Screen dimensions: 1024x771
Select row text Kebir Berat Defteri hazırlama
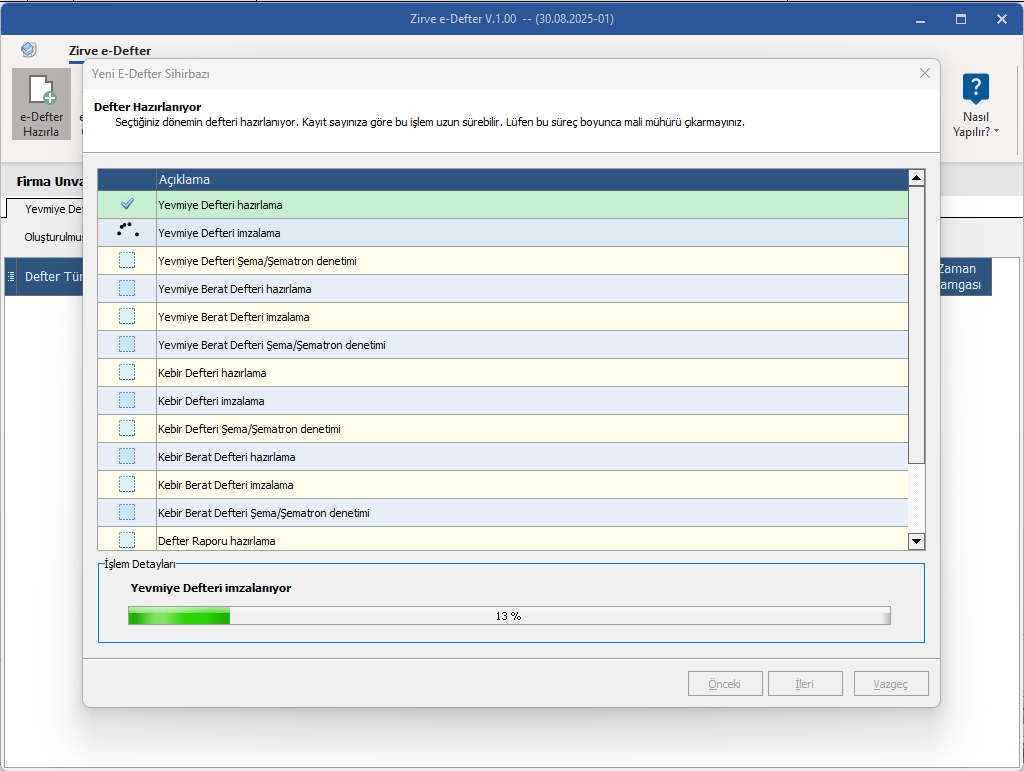coord(227,458)
